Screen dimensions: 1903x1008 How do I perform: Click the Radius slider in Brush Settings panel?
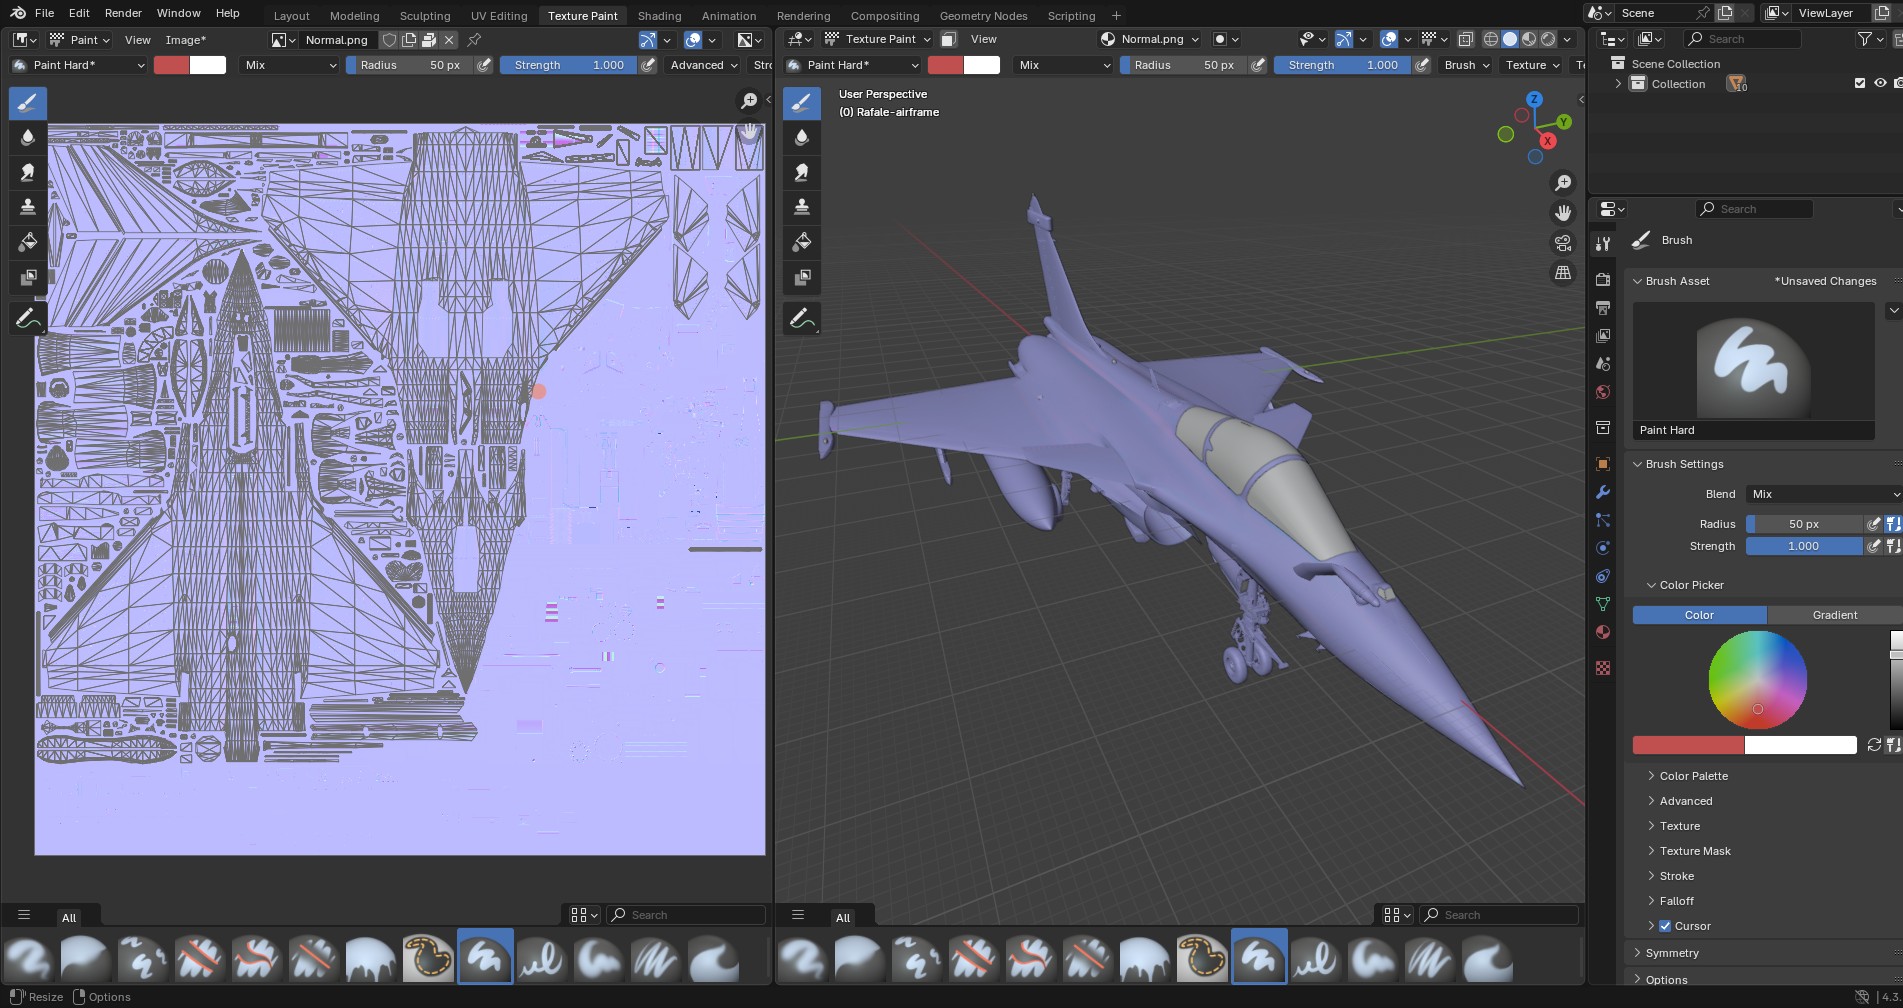[1804, 524]
